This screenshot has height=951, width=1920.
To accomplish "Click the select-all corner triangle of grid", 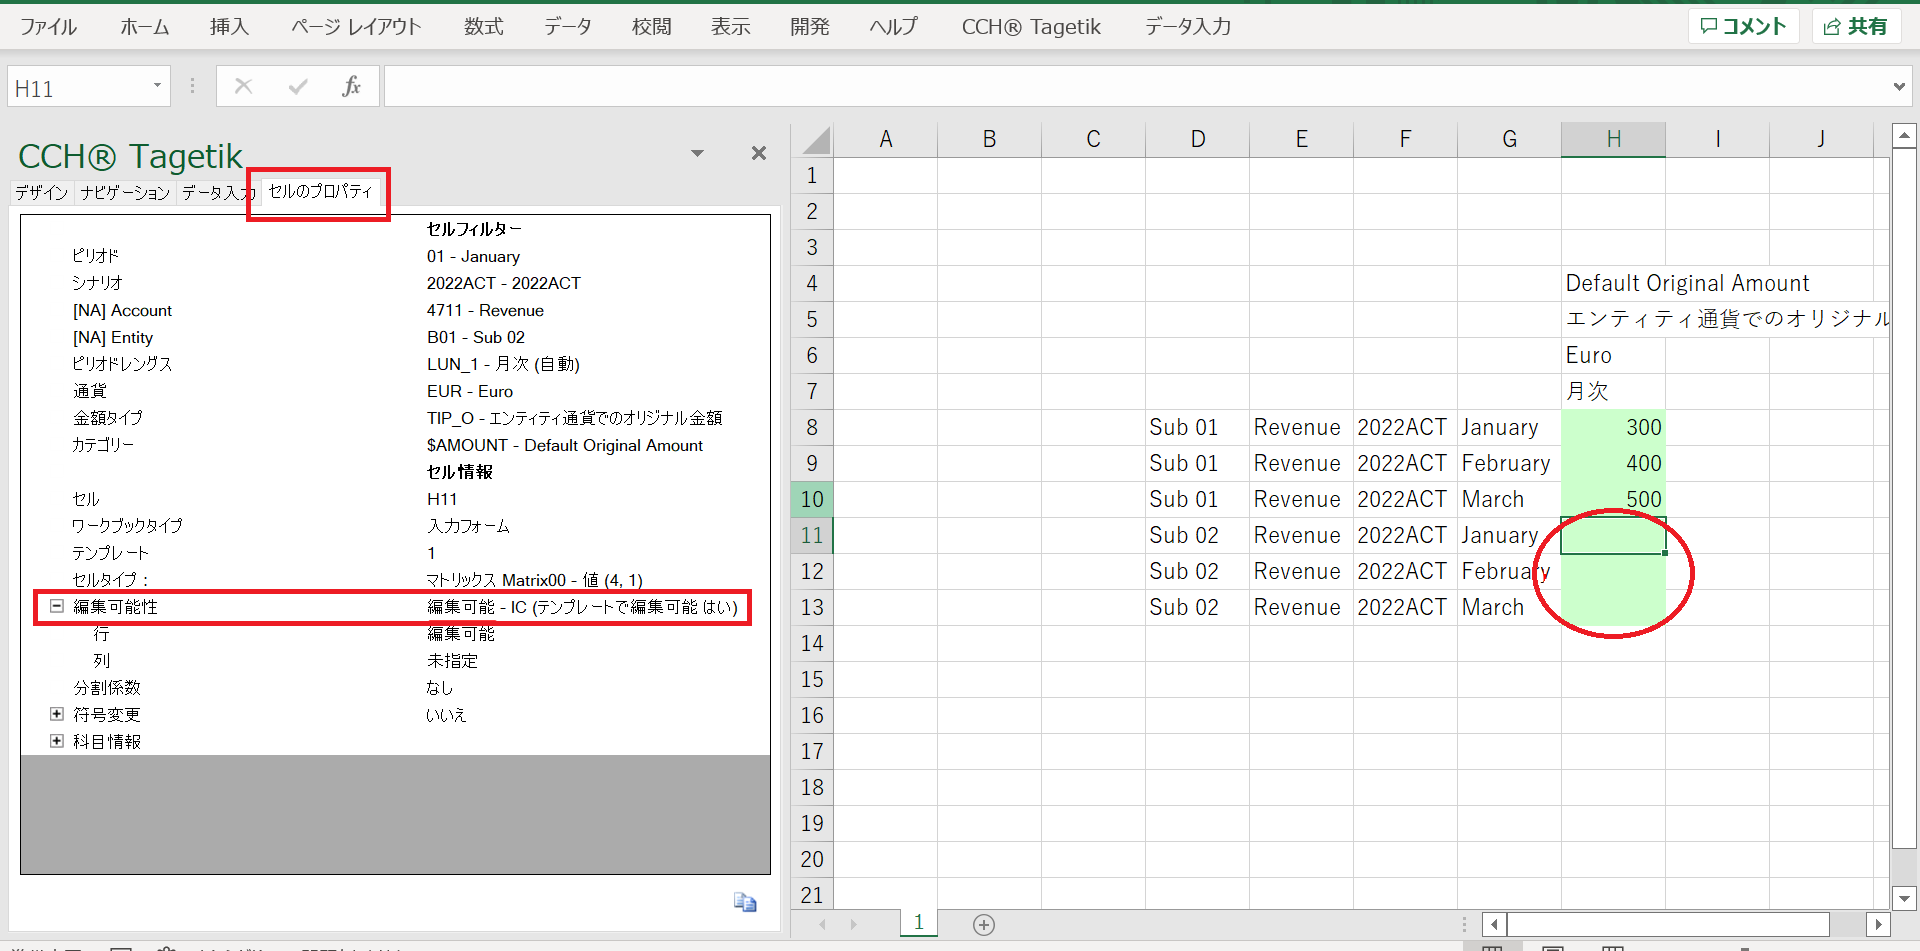I will click(816, 140).
